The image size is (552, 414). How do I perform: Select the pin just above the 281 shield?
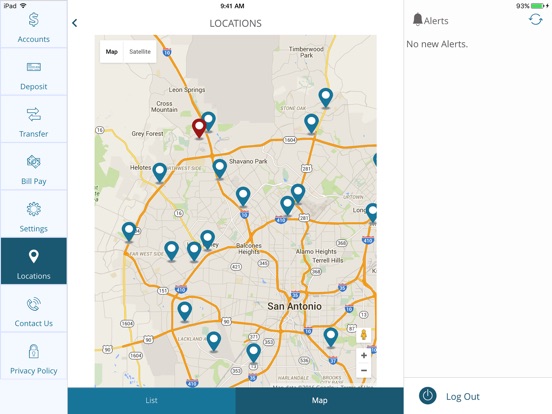(x=298, y=194)
